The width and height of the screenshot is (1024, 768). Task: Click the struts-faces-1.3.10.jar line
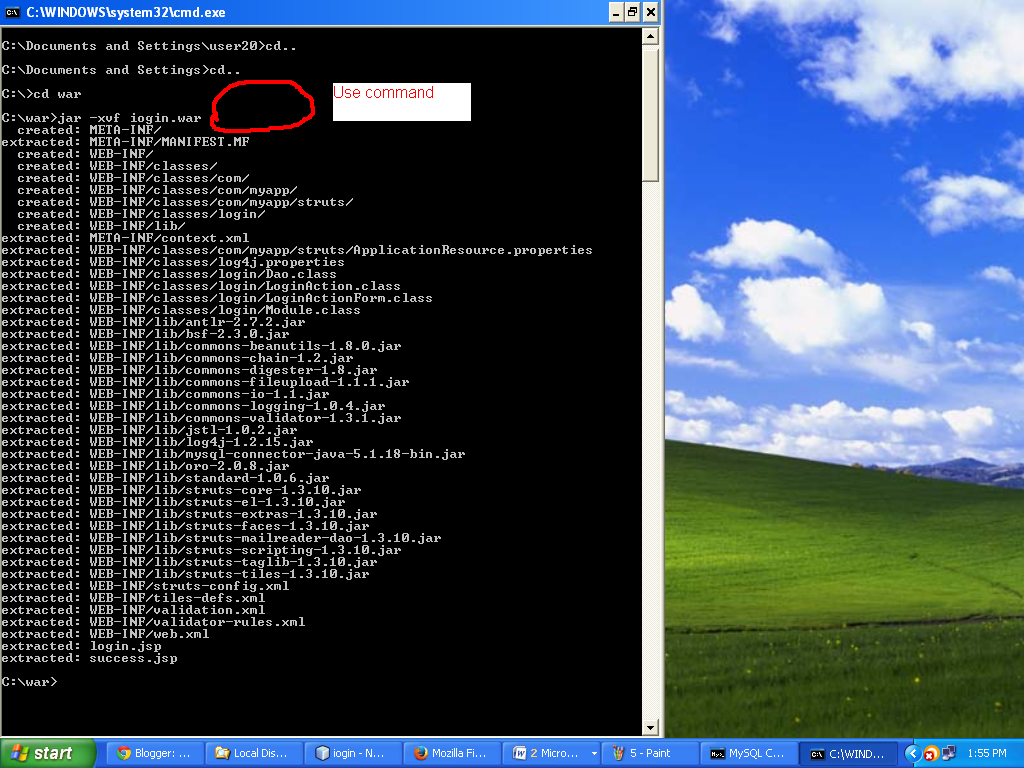click(185, 526)
